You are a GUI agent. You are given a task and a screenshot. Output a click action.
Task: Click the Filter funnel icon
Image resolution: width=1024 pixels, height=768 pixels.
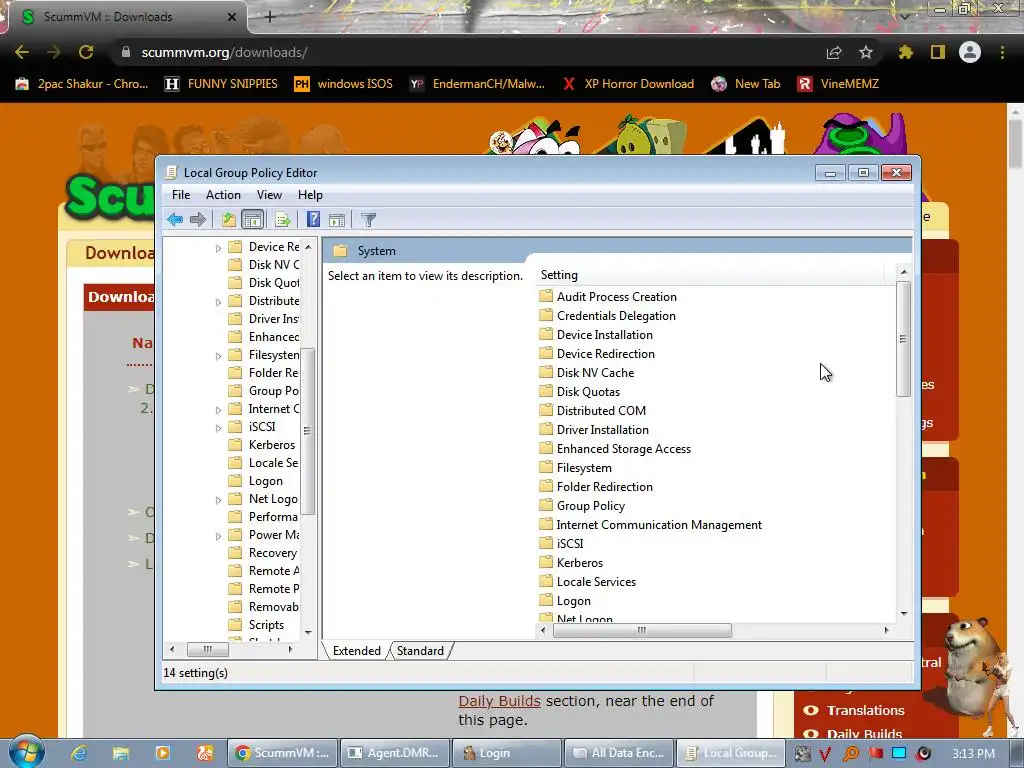pos(368,219)
